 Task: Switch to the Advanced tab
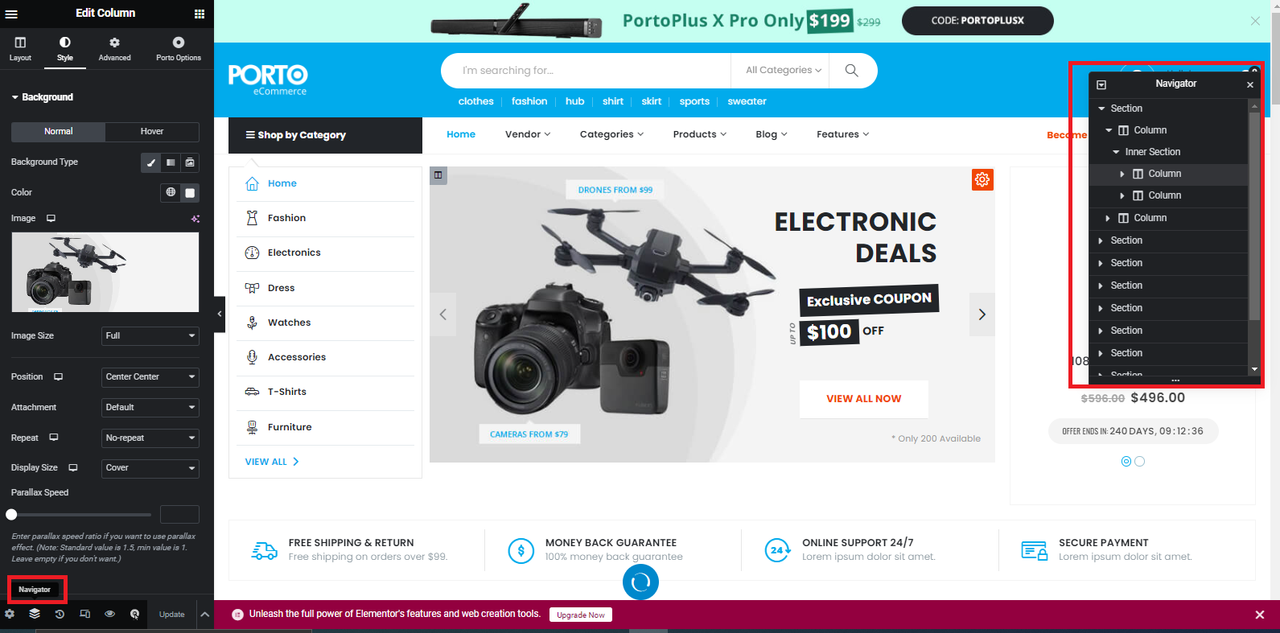(x=114, y=49)
